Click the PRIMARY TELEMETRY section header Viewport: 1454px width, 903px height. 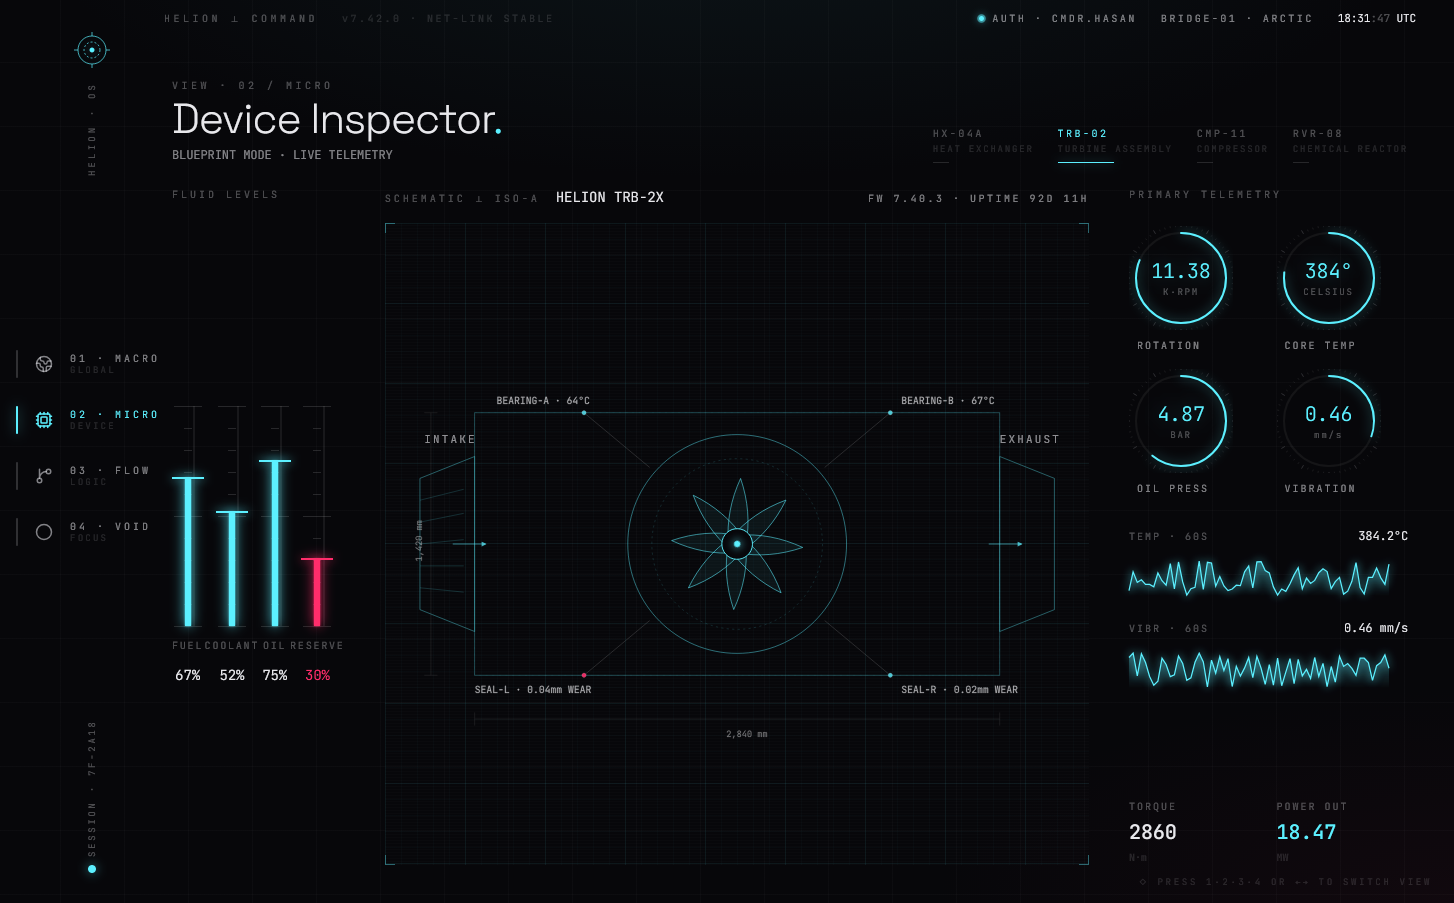point(1205,195)
